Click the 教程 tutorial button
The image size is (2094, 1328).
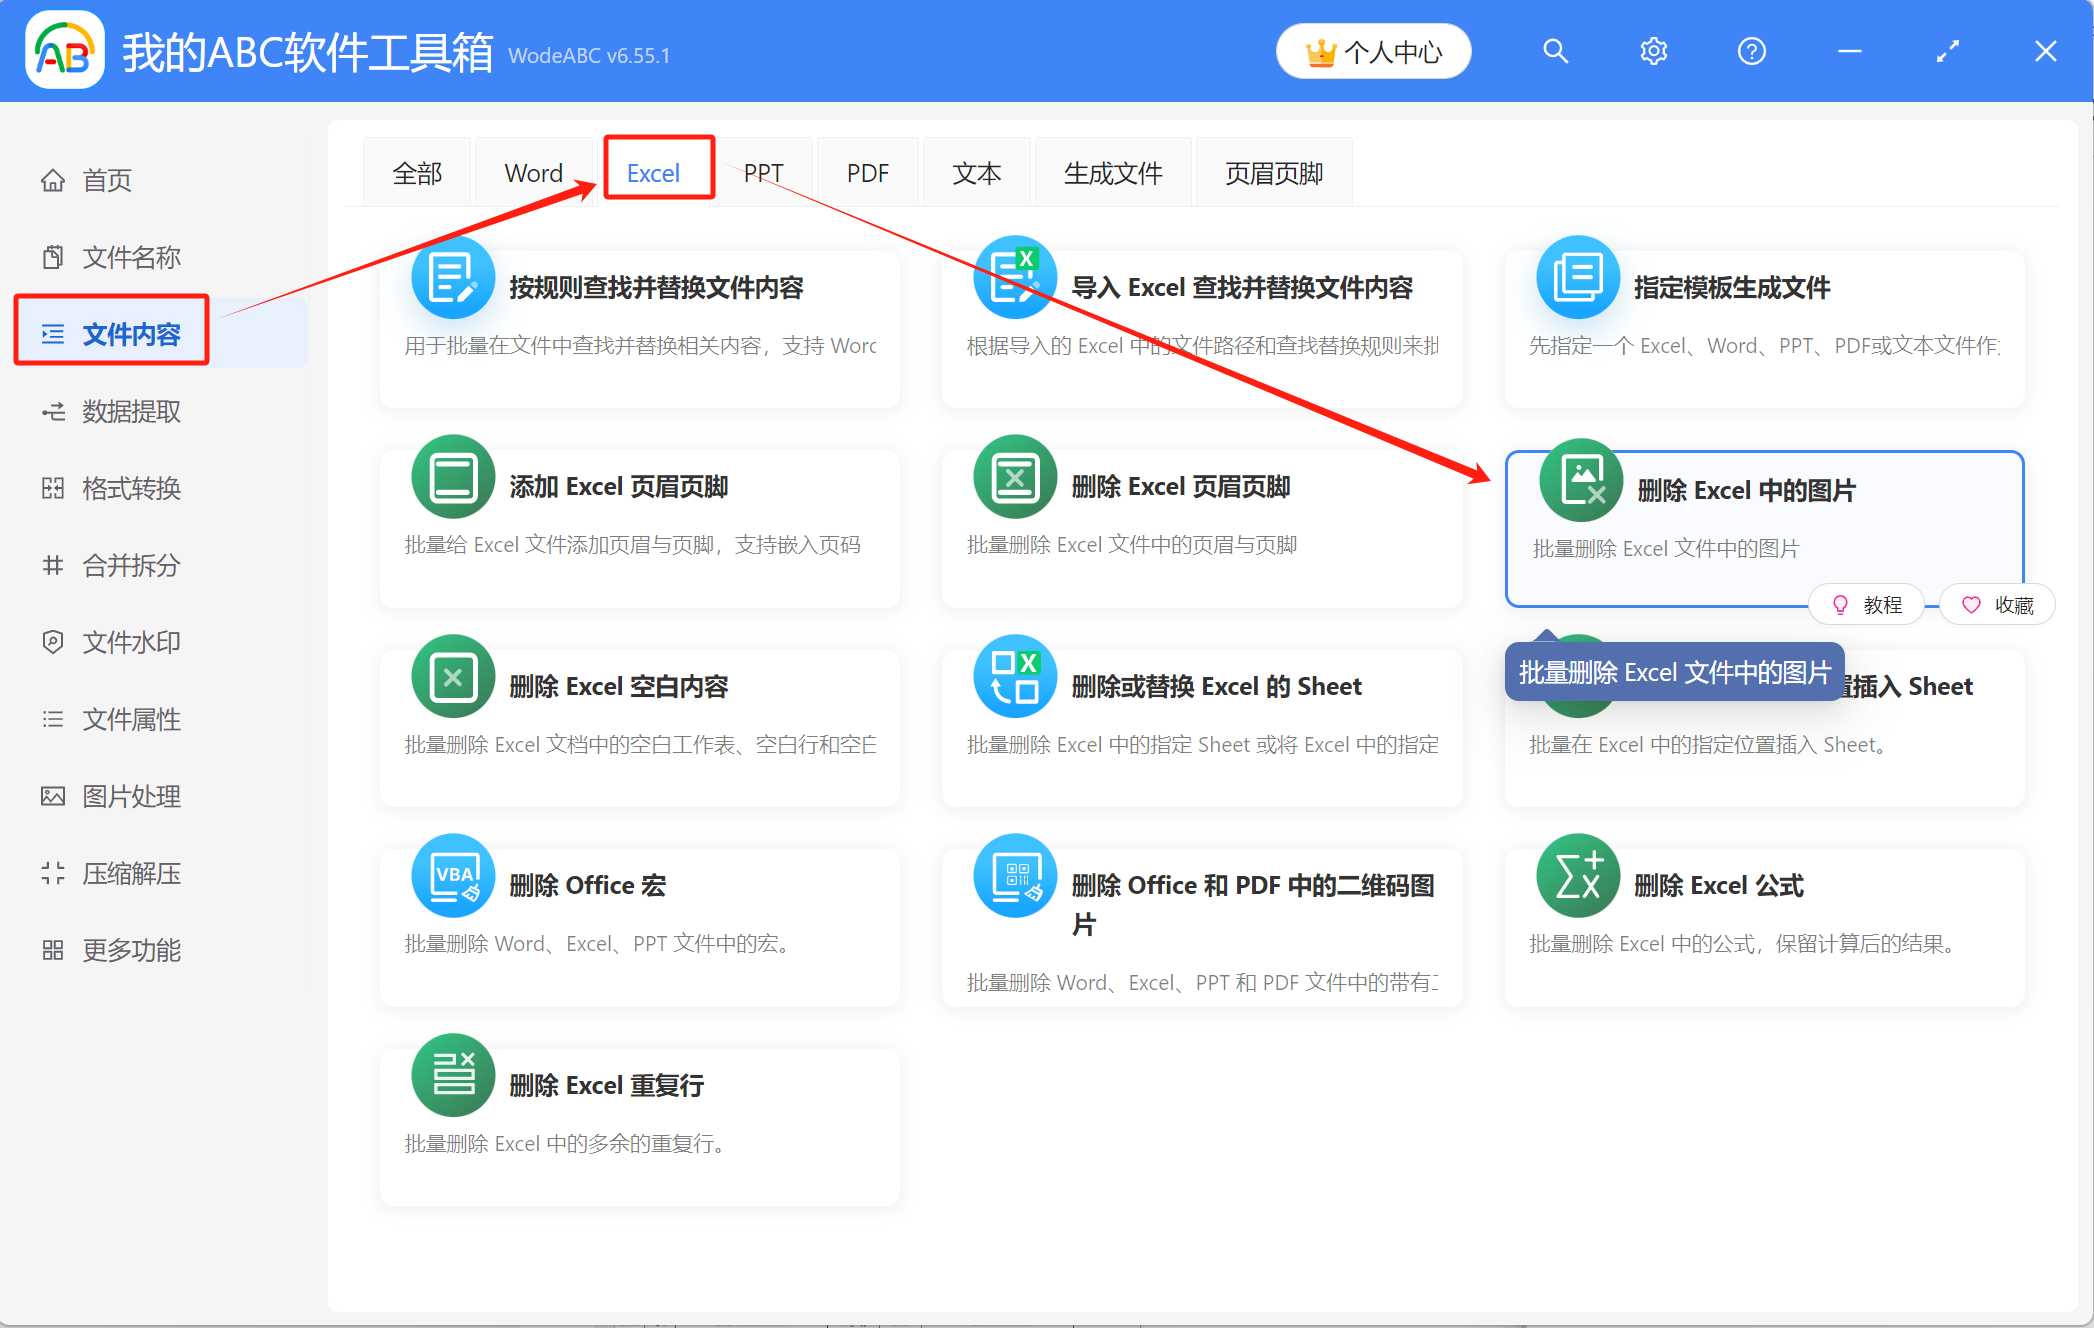[x=1867, y=605]
